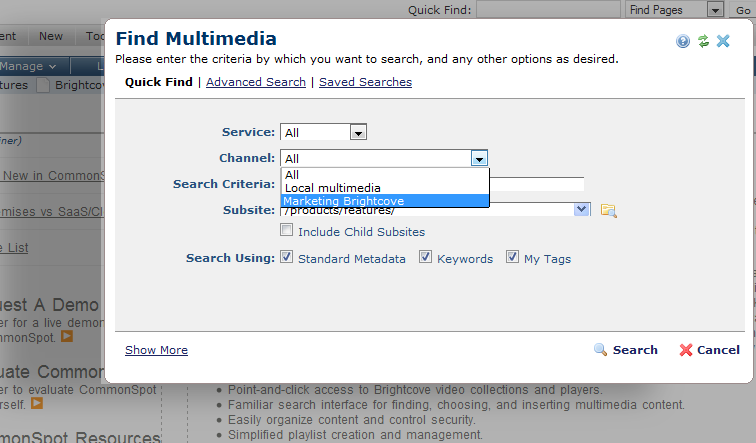The image size is (756, 443).
Task: Click the 'Search Using:' label
Action: coord(230,258)
